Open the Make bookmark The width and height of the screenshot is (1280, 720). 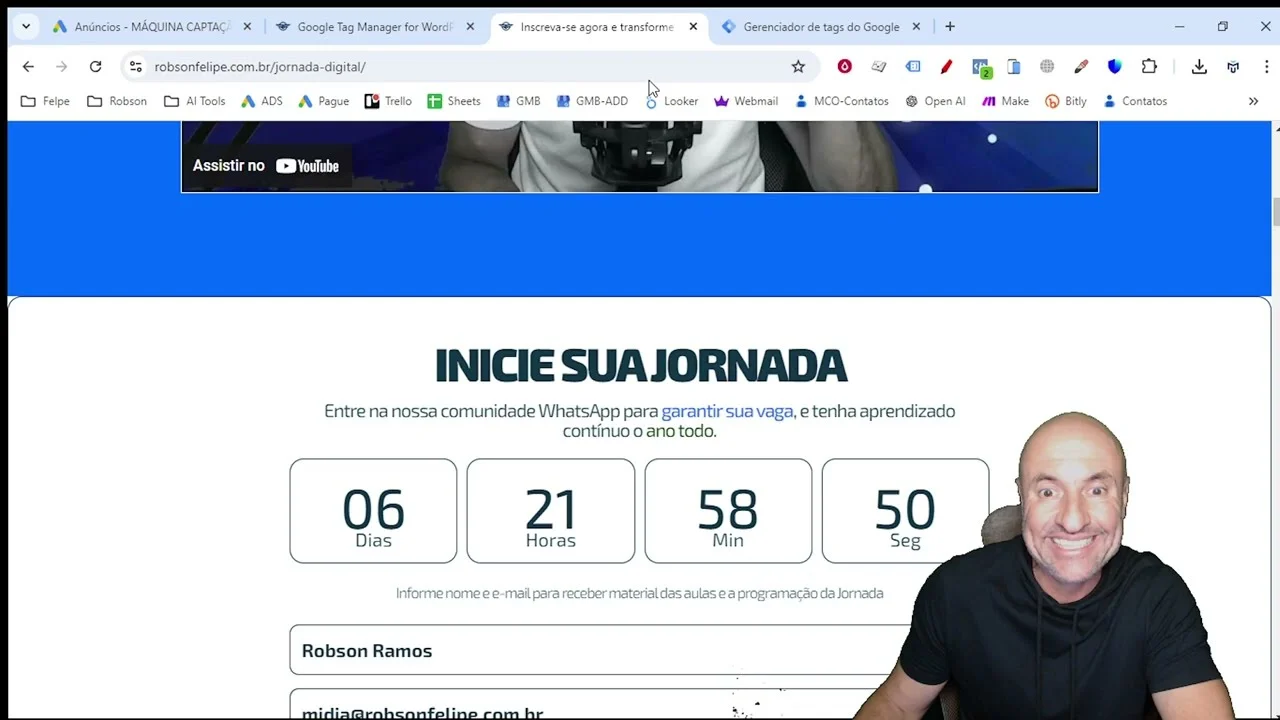pos(1005,101)
